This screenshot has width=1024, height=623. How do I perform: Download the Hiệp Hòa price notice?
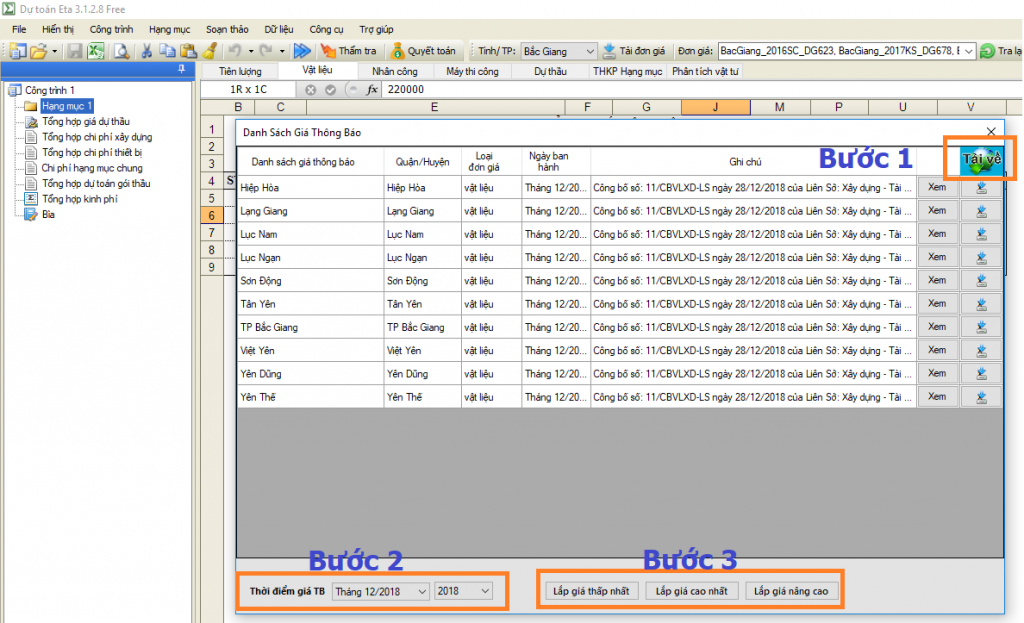point(981,187)
